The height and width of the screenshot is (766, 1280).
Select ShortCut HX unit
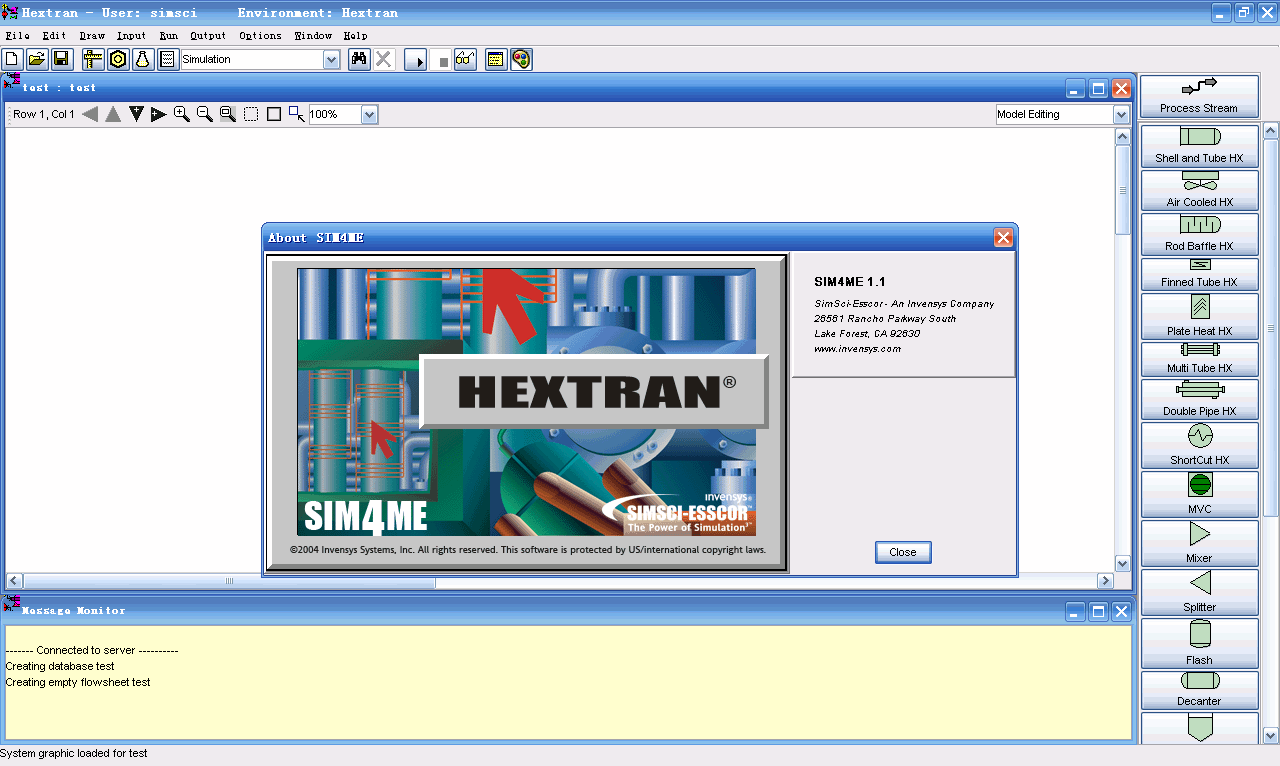pyautogui.click(x=1199, y=445)
